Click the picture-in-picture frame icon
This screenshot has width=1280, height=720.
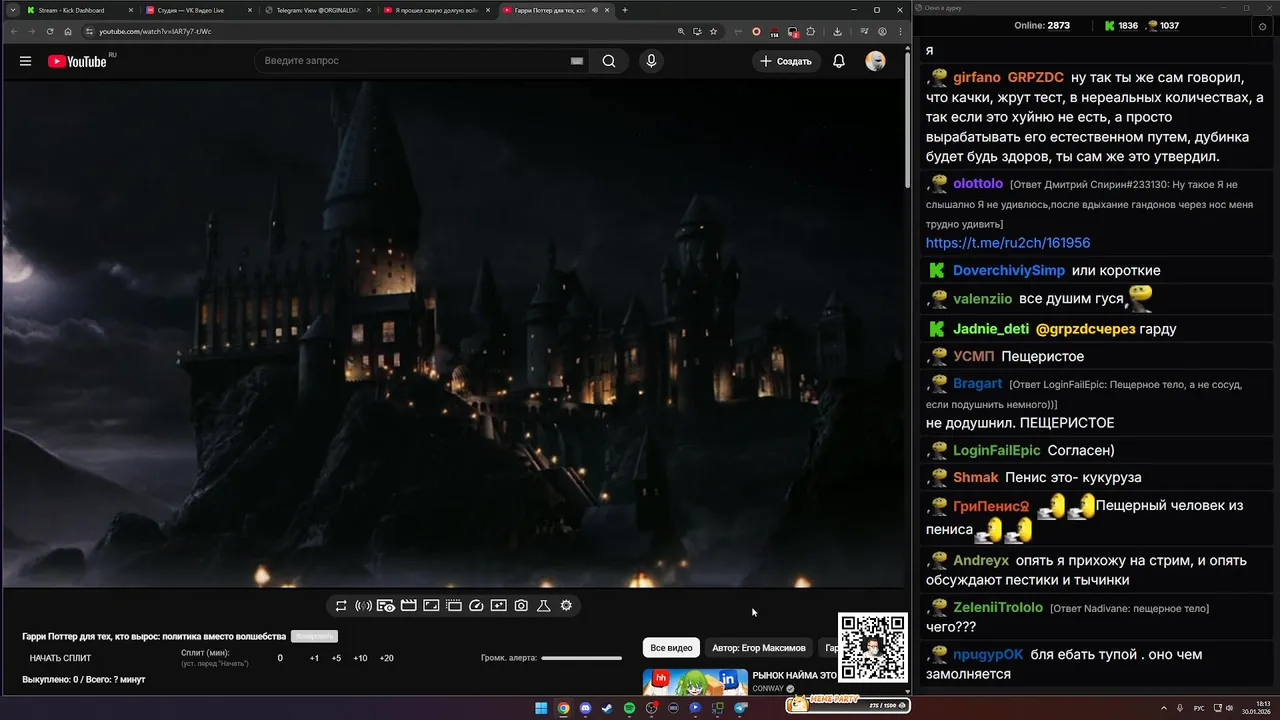431,606
